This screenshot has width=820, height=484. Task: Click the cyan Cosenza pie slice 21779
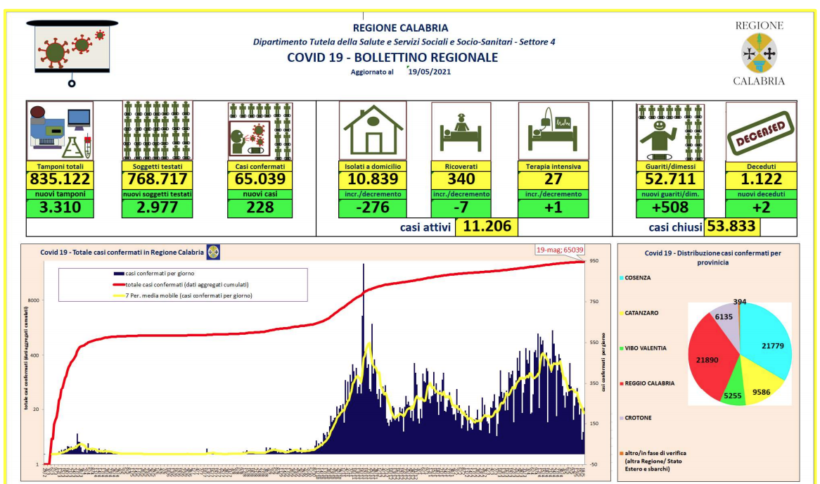[767, 345]
